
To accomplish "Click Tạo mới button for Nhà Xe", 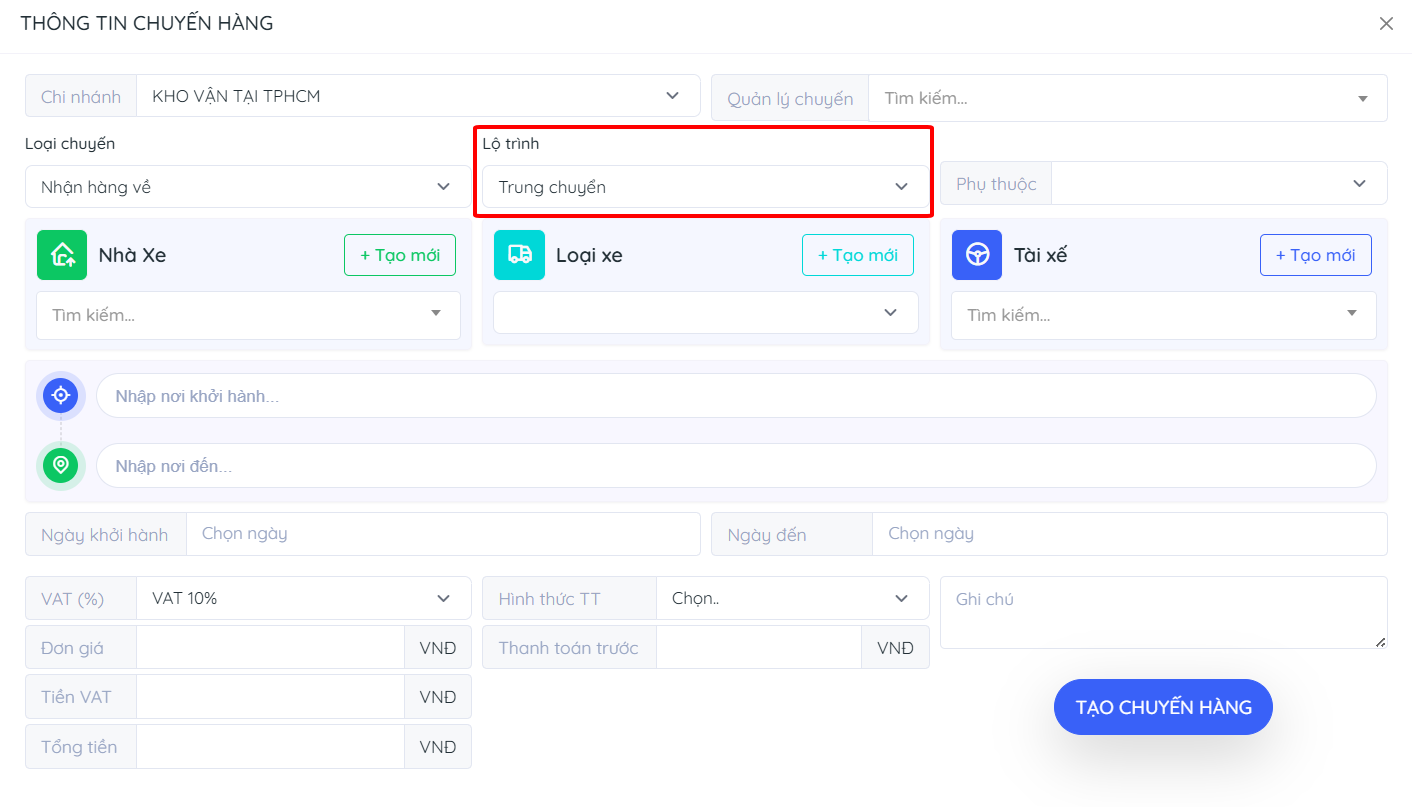I will [399, 255].
